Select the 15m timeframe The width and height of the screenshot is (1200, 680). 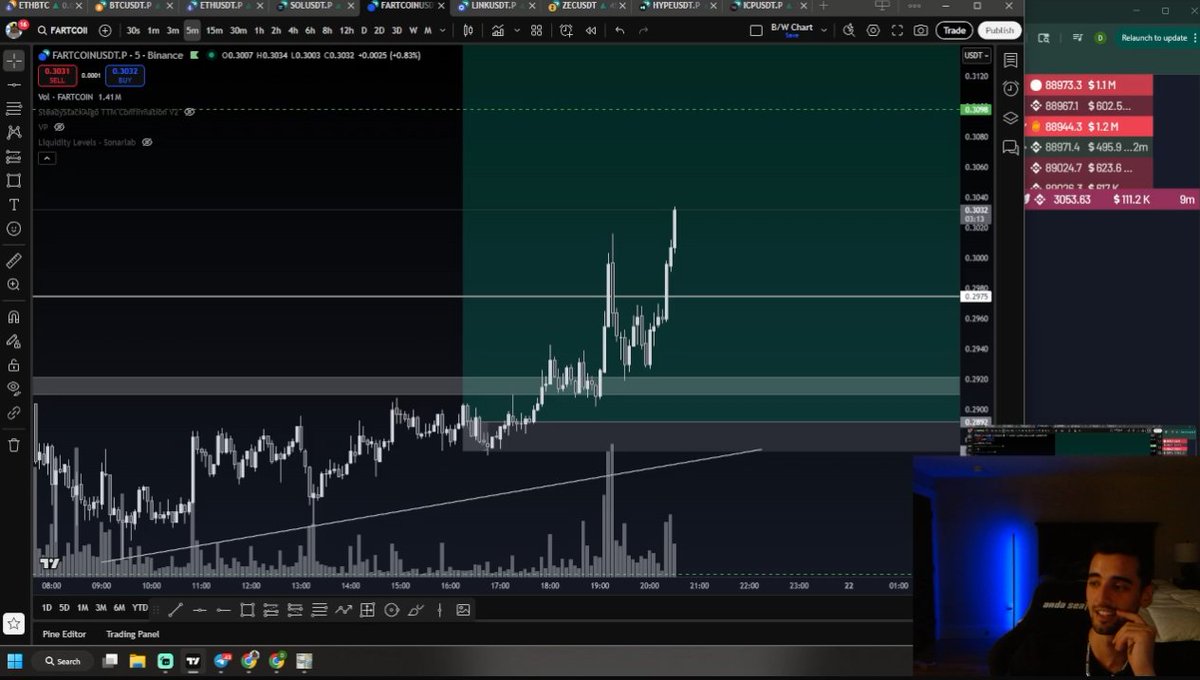point(214,31)
